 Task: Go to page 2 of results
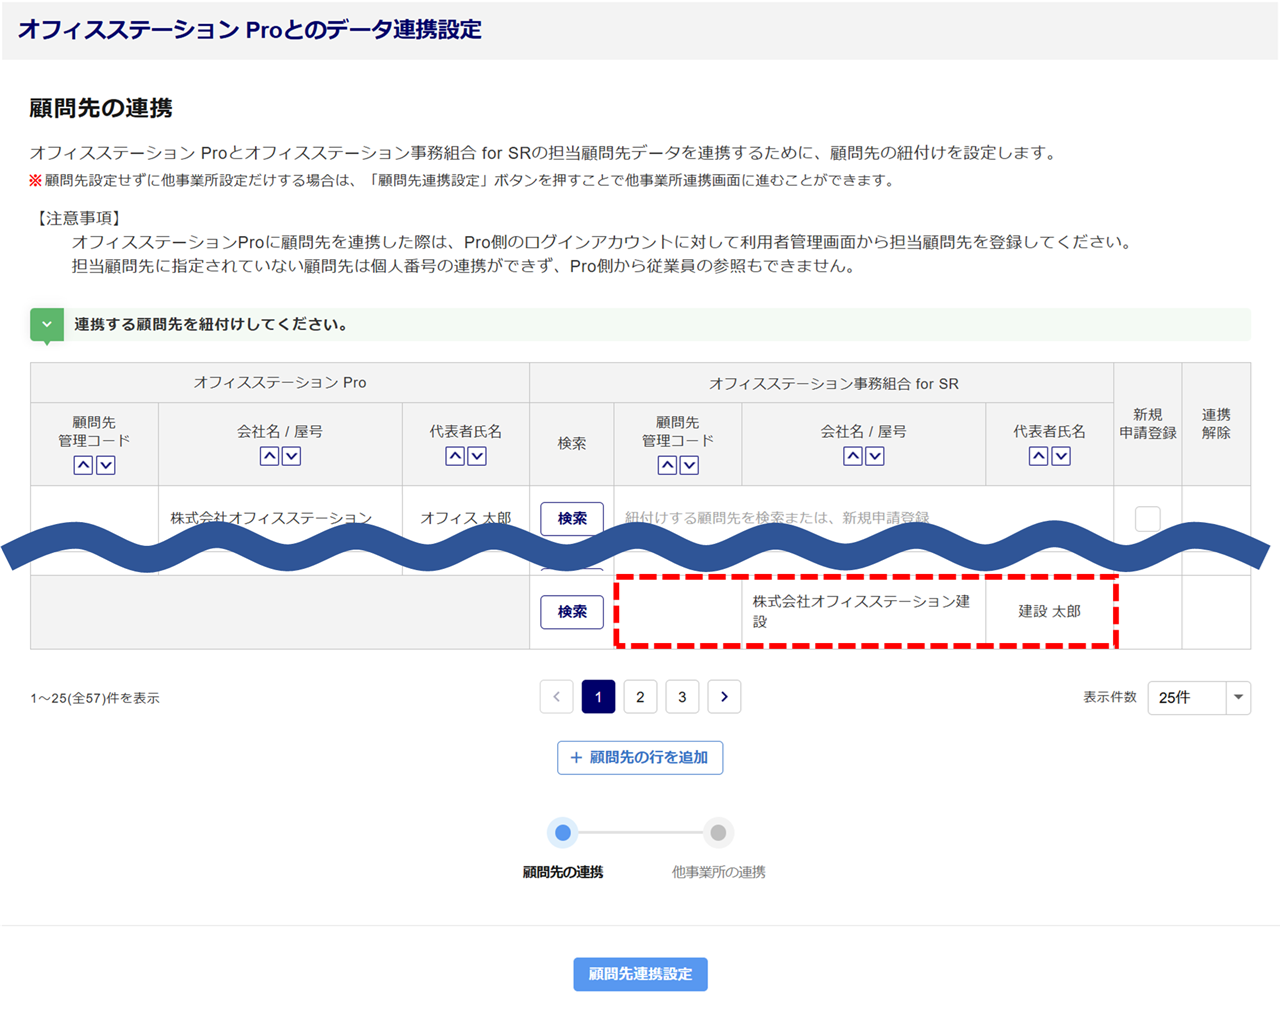pyautogui.click(x=640, y=697)
